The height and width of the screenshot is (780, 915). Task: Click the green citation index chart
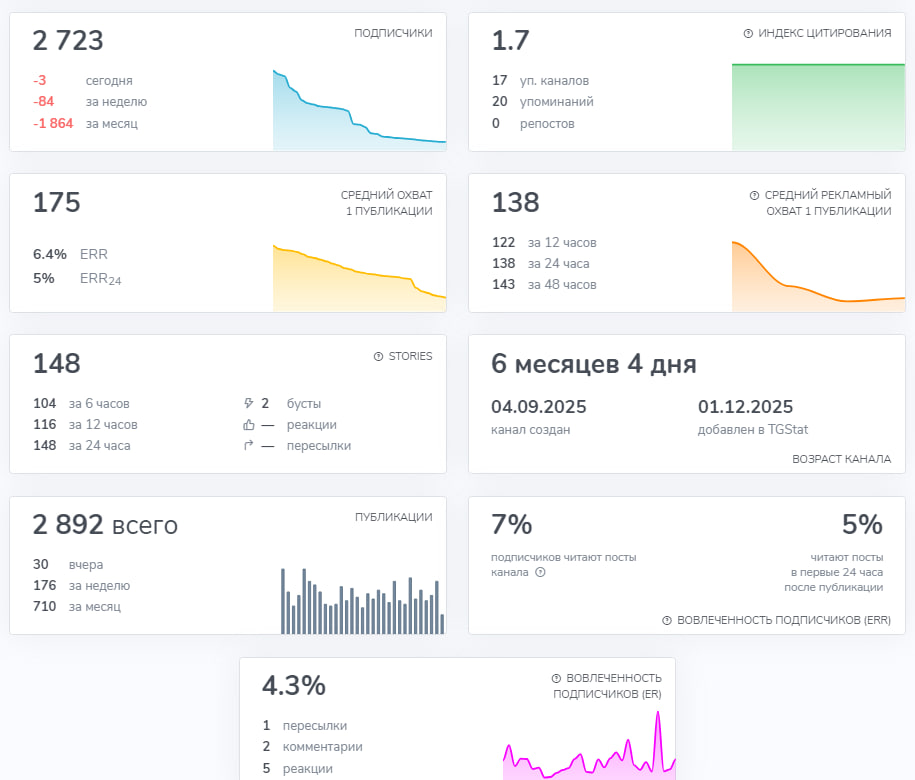click(817, 105)
